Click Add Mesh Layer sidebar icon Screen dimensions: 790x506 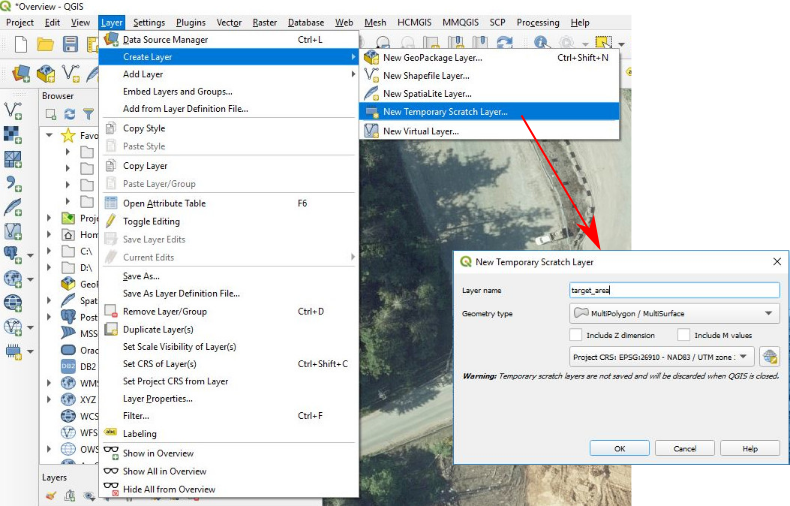(13, 159)
